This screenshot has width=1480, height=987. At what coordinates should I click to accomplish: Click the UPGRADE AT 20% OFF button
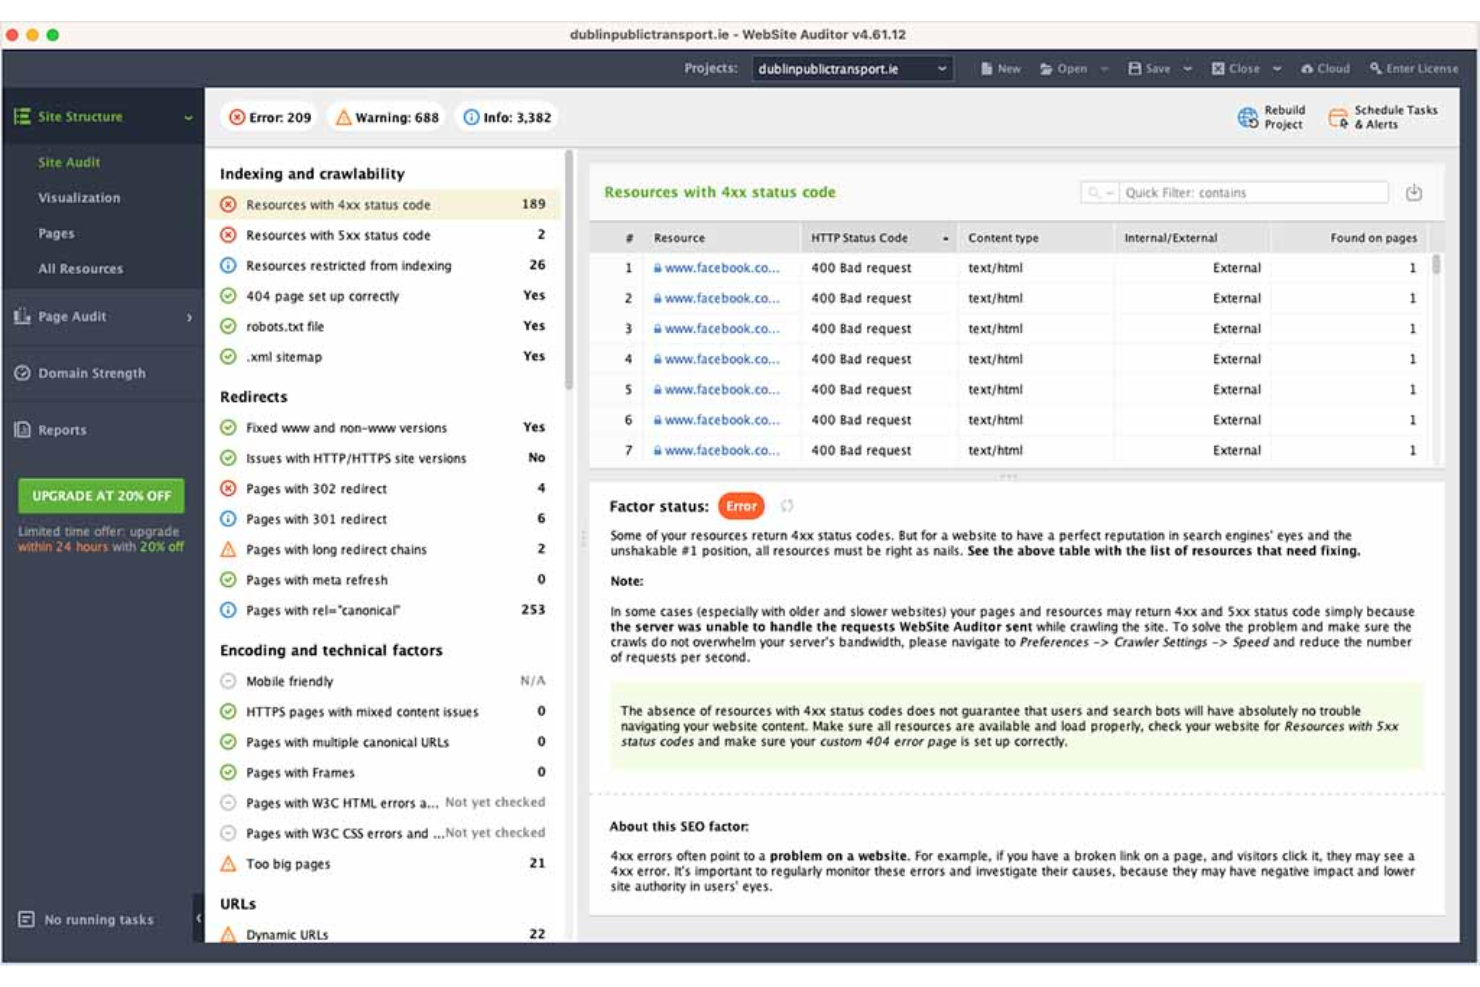coord(100,495)
